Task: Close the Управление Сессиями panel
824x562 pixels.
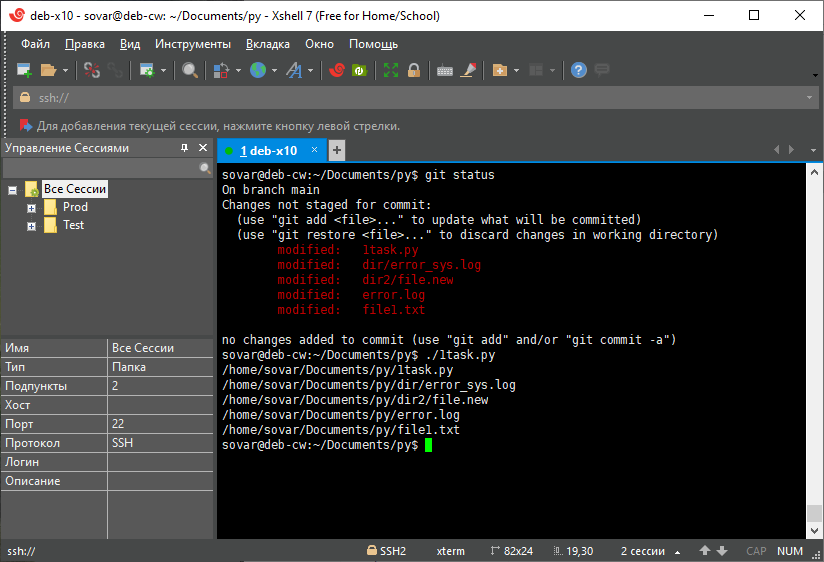Action: (203, 148)
